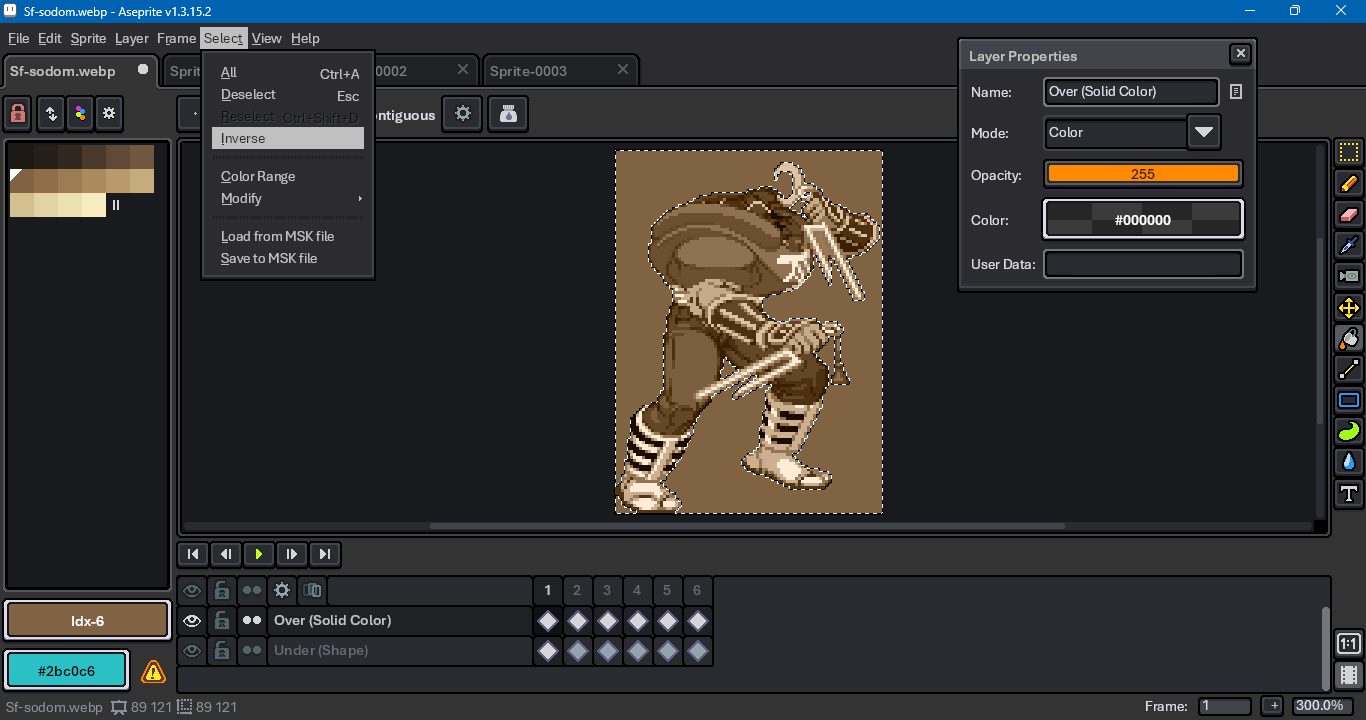
Task: Click the Idx-6 foreground color swatch
Action: click(x=87, y=621)
